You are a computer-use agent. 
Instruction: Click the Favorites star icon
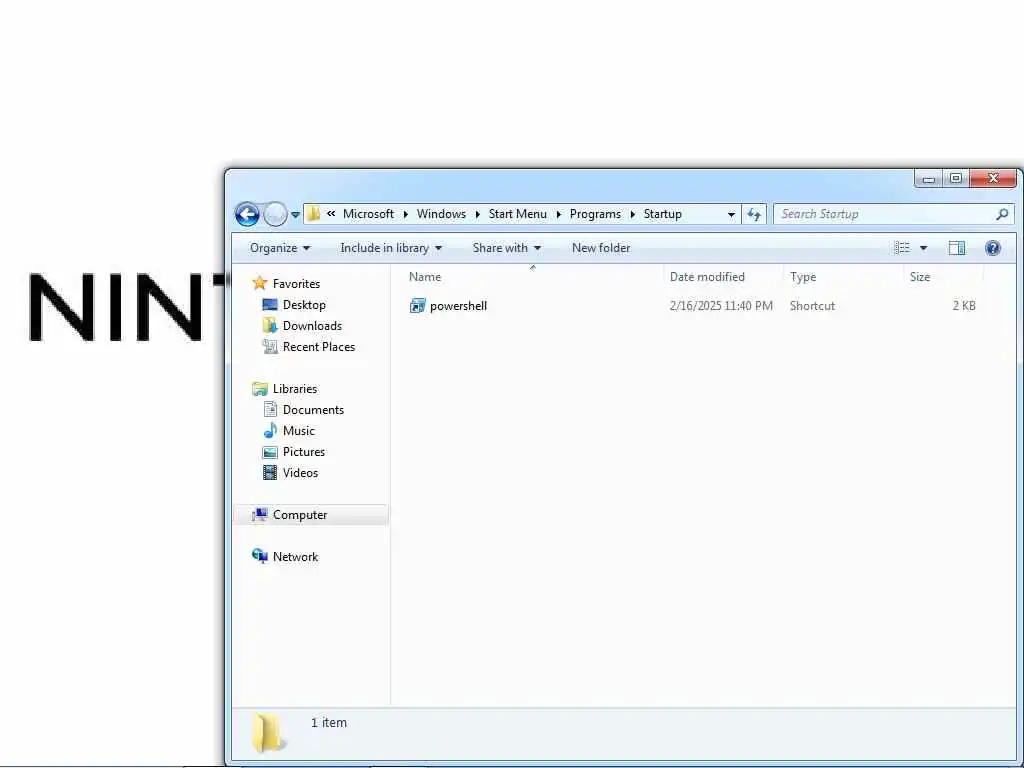[x=260, y=283]
